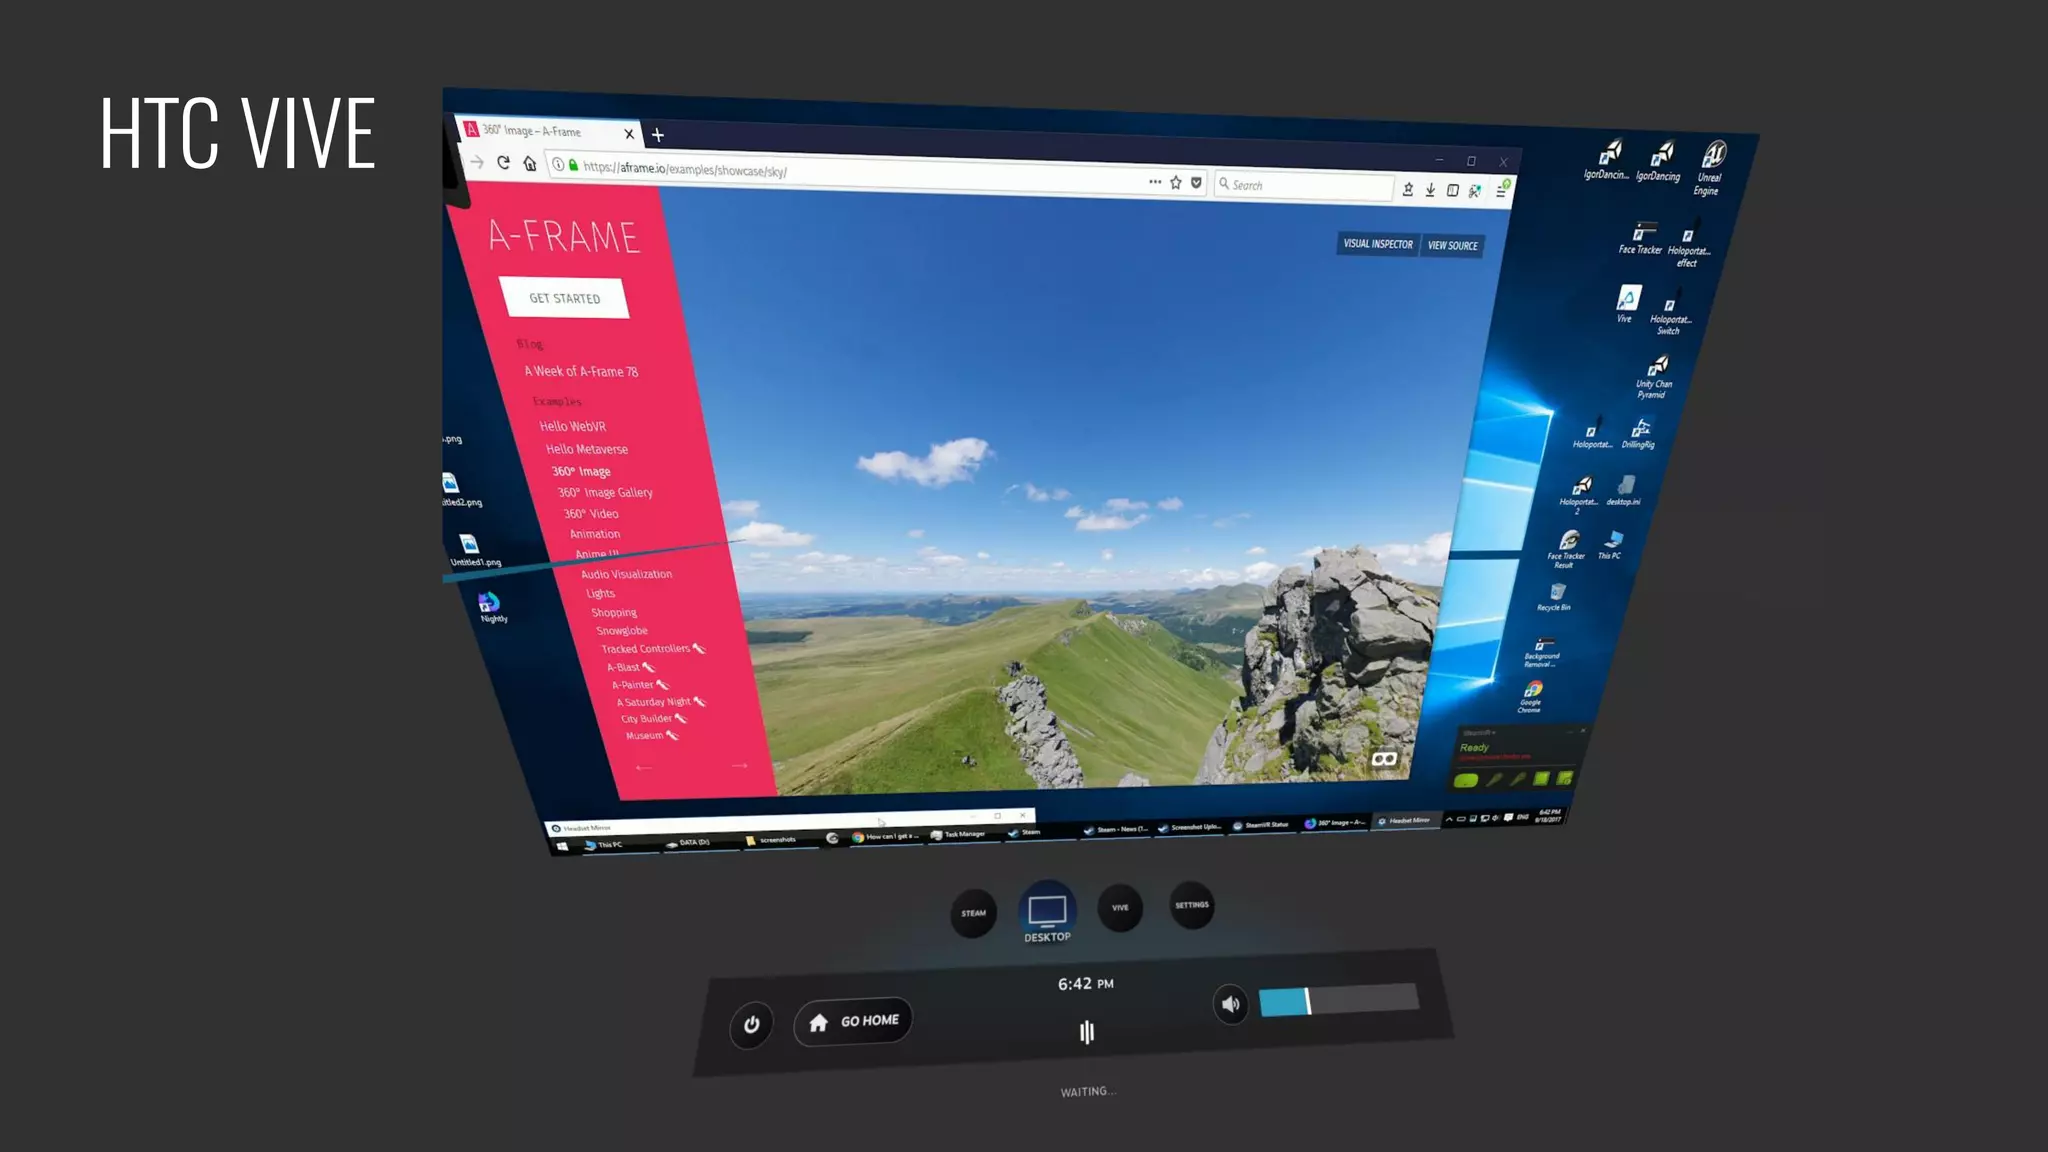Open the Windows Start button

[x=562, y=847]
